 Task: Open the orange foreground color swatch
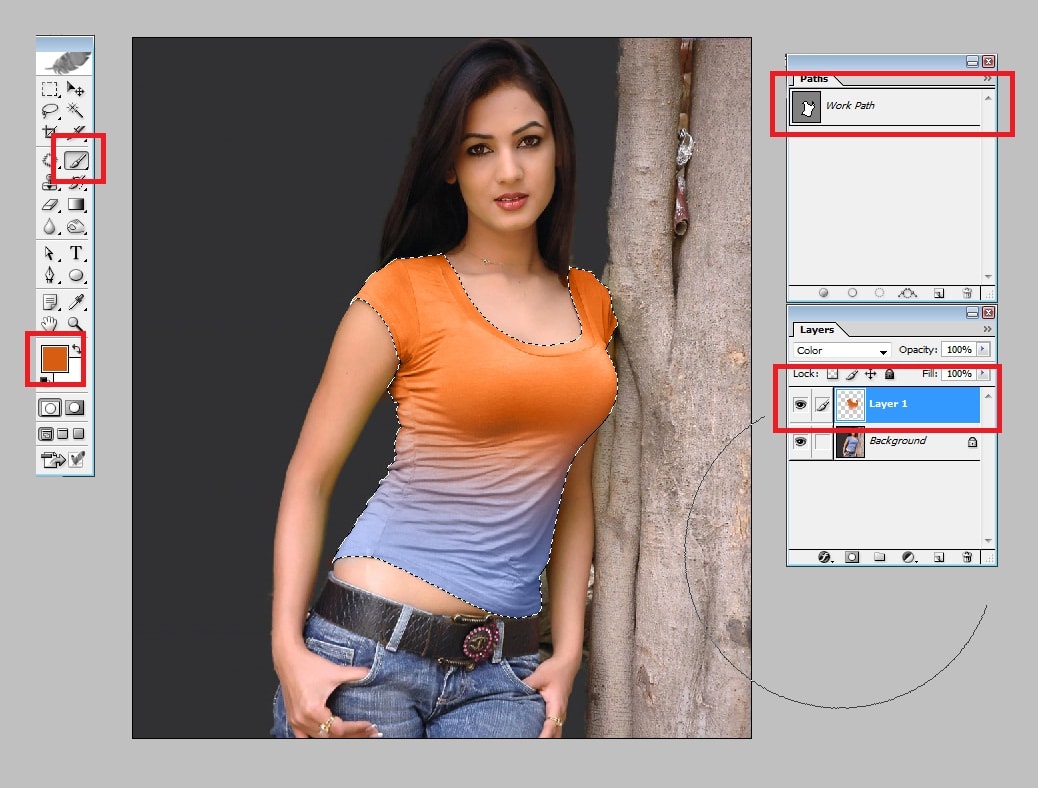point(53,358)
